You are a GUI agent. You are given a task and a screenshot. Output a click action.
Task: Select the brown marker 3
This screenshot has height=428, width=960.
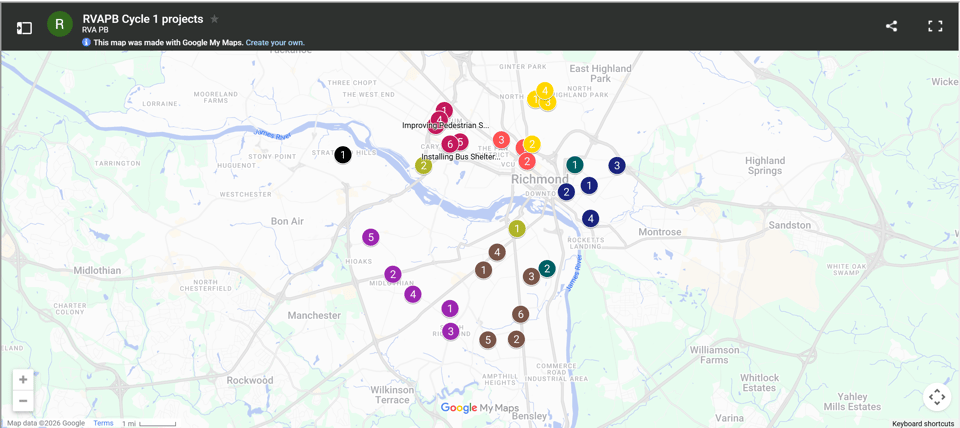(530, 277)
